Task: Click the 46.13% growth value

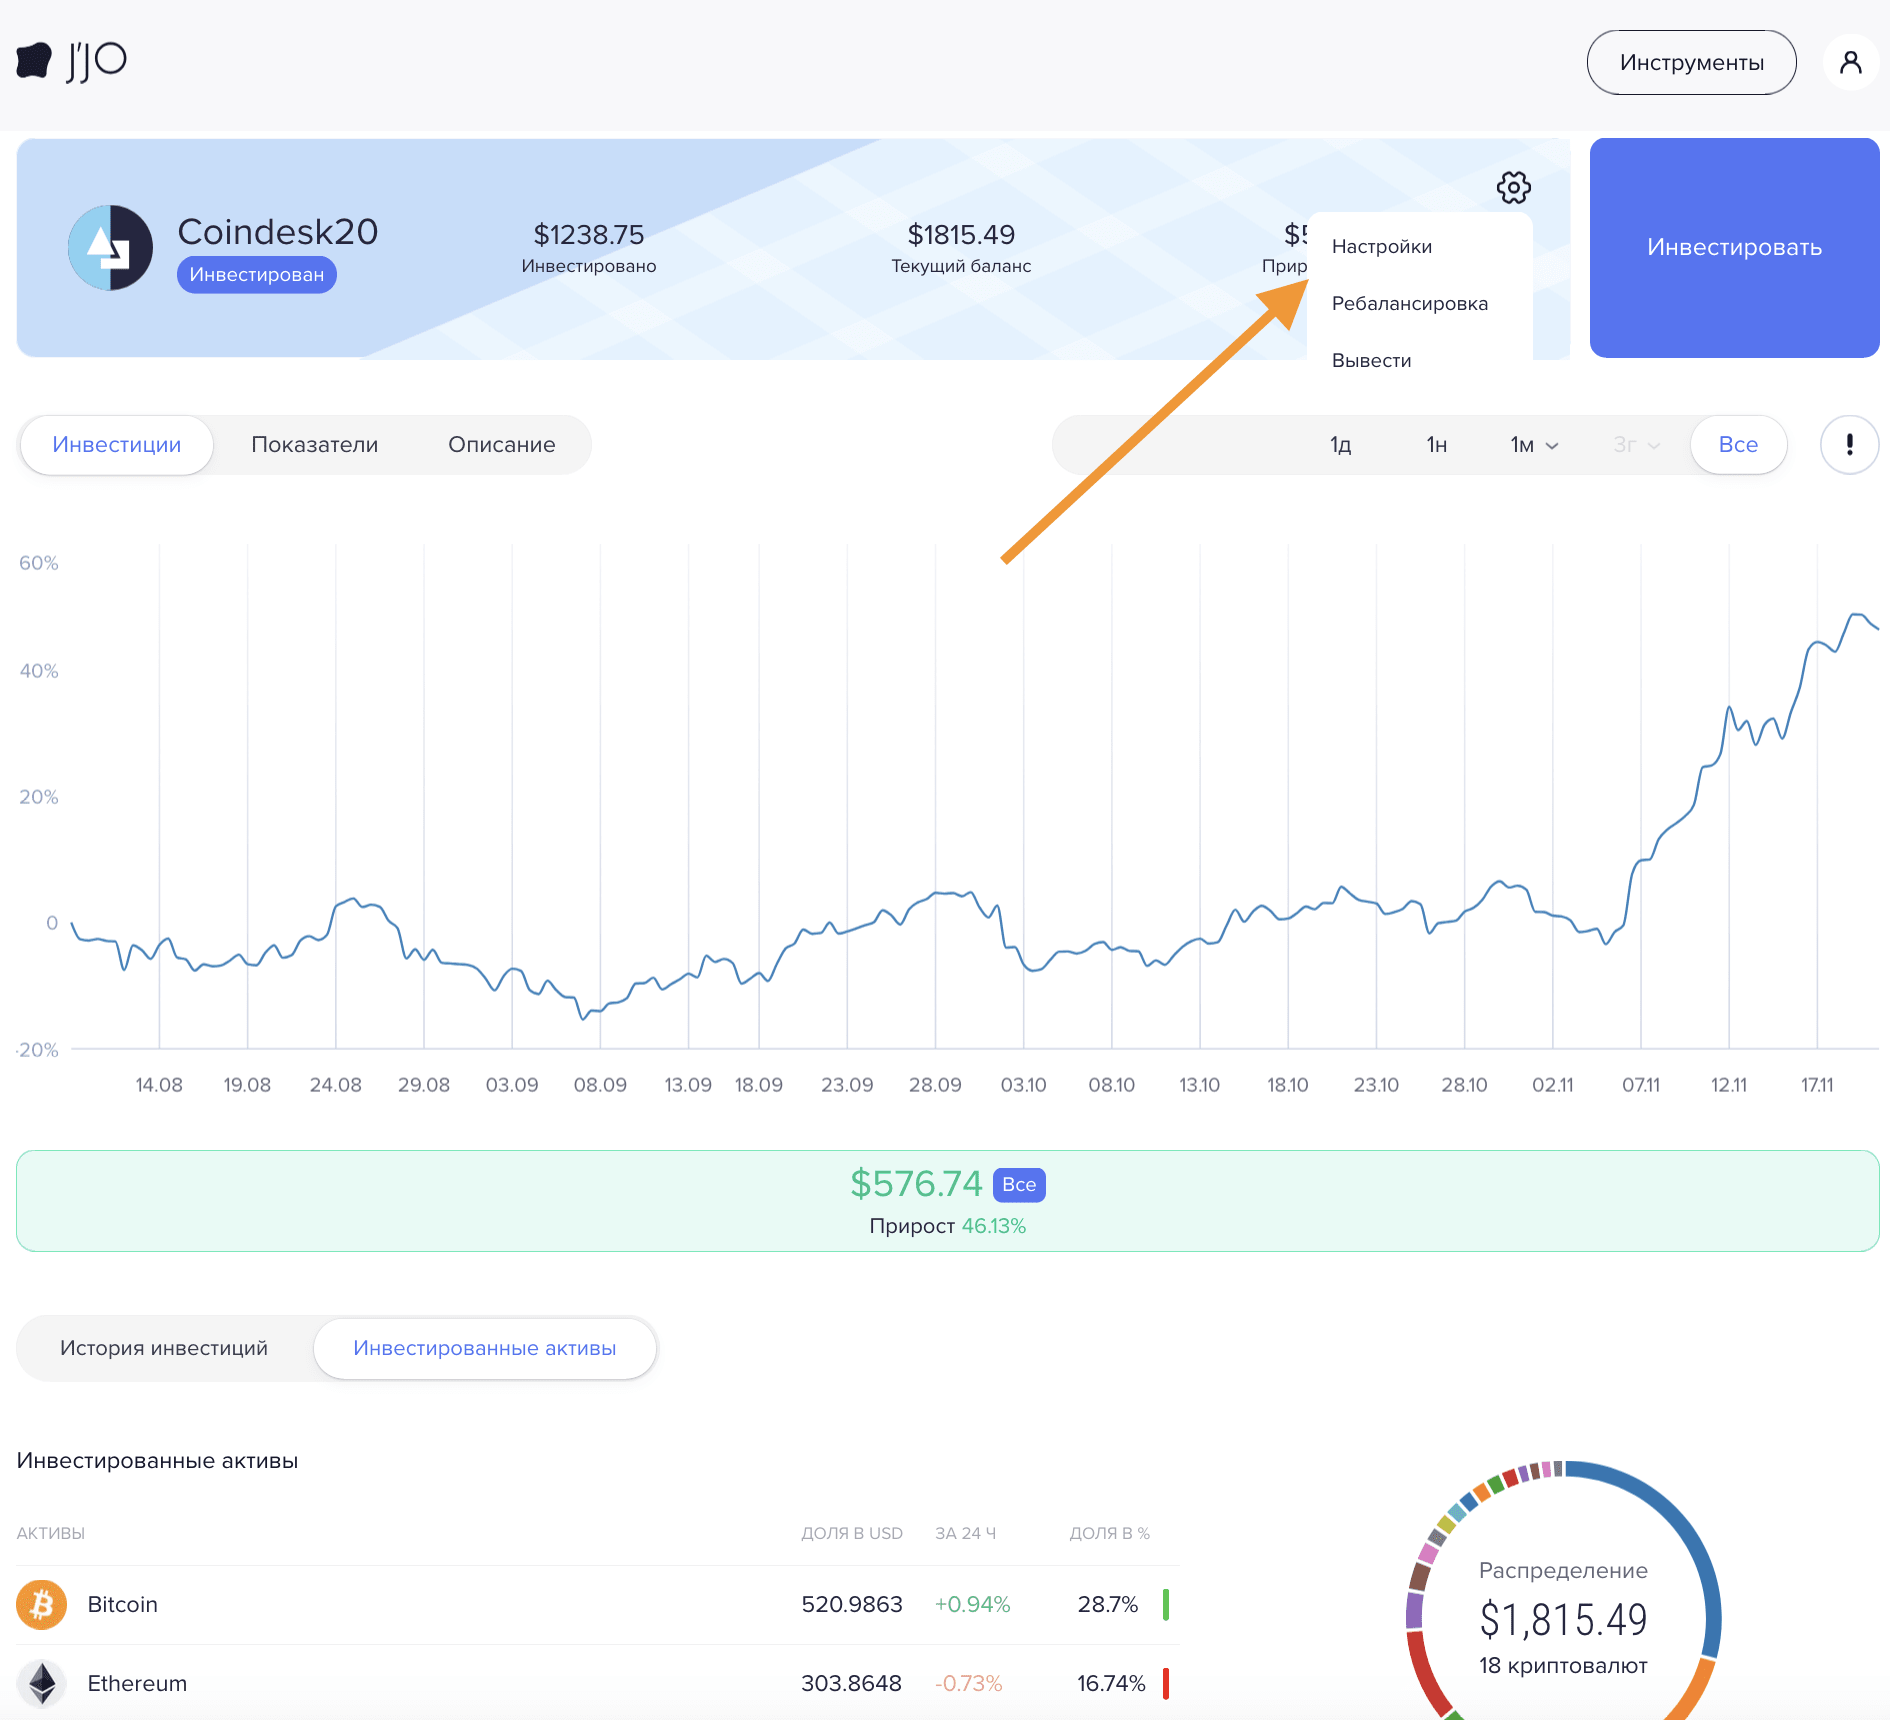Action: (x=994, y=1226)
